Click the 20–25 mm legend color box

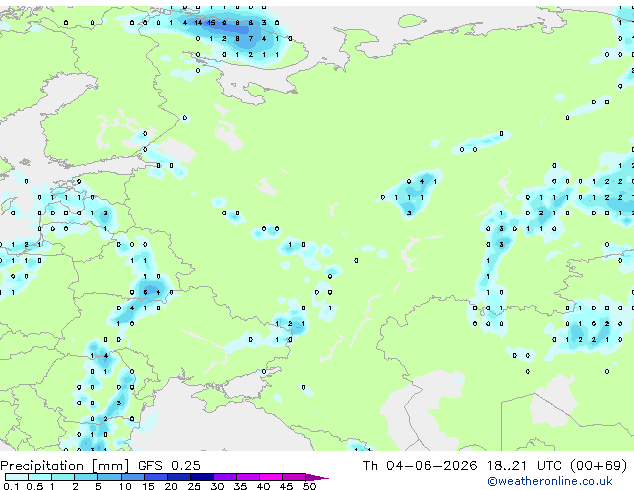click(x=178, y=477)
